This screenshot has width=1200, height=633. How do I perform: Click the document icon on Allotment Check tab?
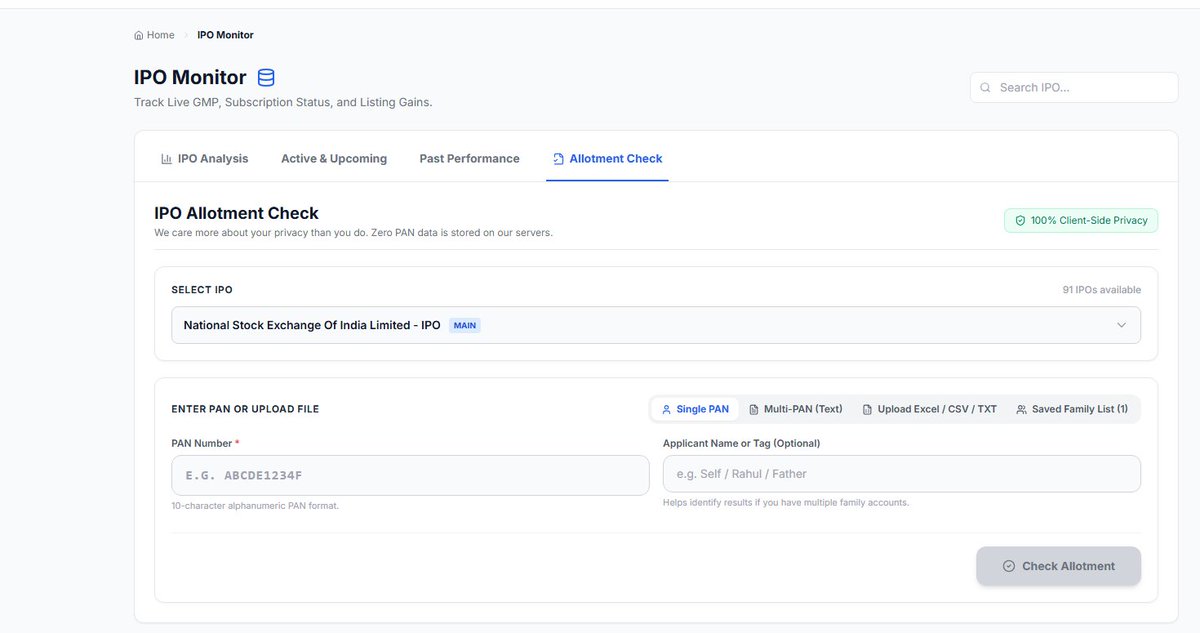(x=558, y=159)
